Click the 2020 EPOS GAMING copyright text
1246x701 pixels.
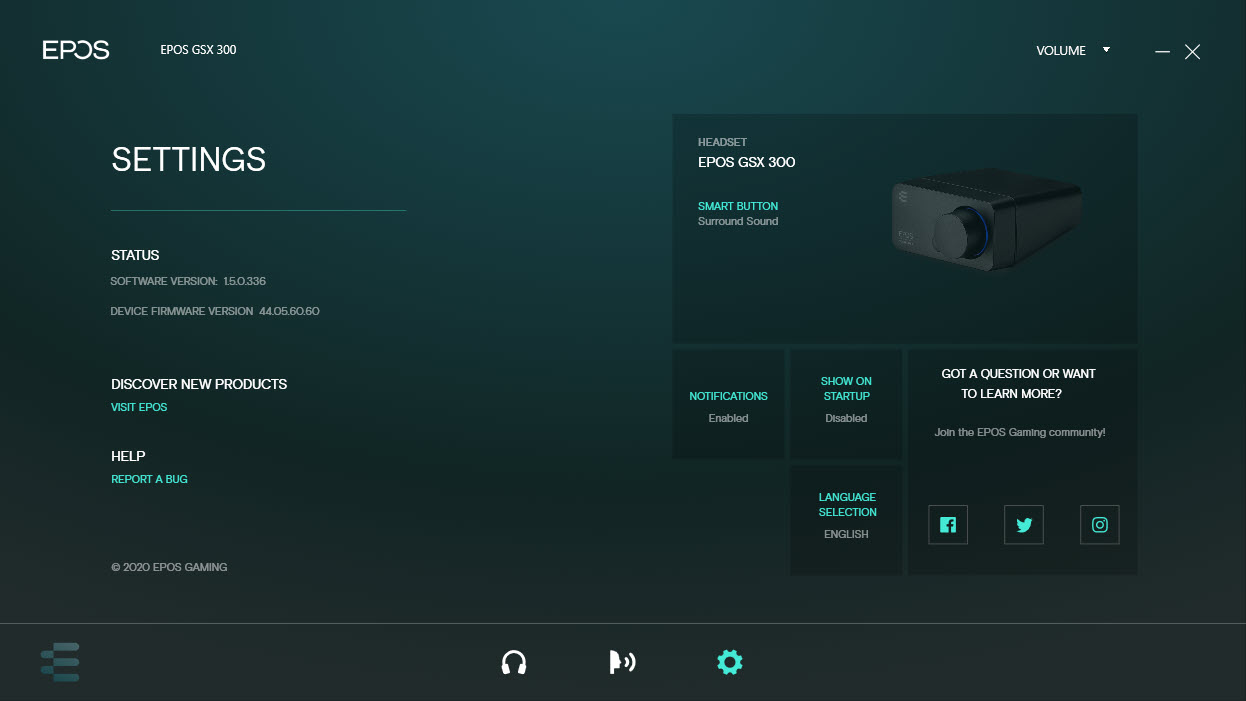click(169, 567)
